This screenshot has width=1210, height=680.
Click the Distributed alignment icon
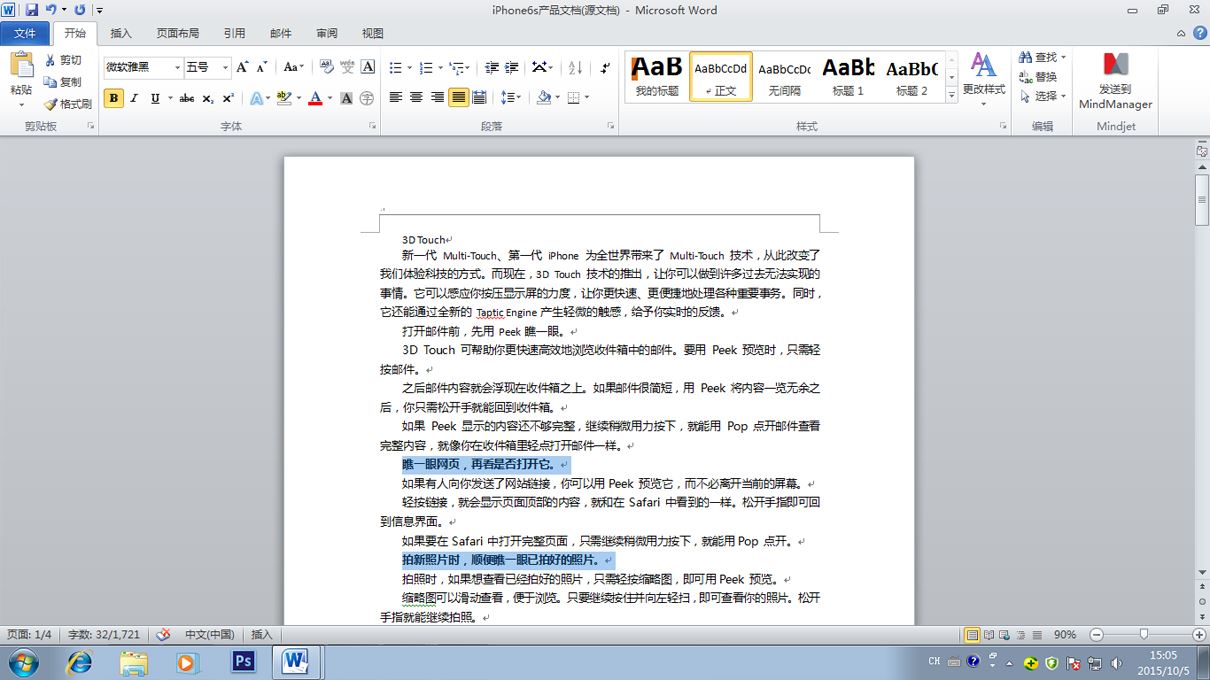tap(479, 98)
